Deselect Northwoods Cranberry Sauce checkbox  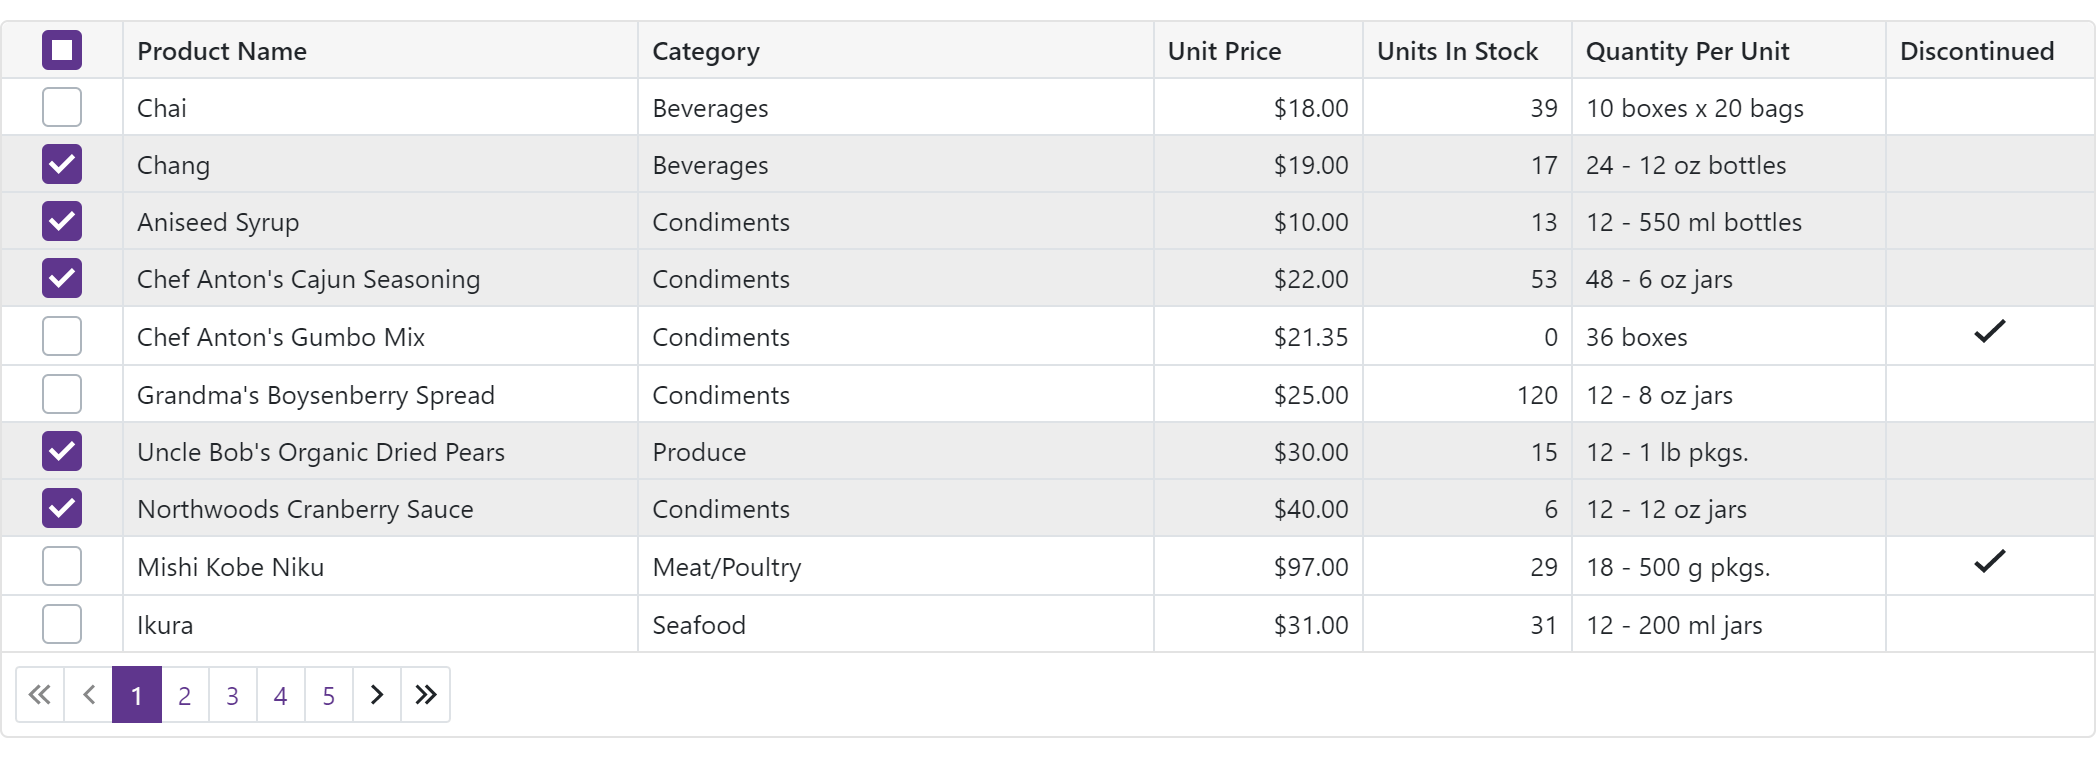point(62,508)
